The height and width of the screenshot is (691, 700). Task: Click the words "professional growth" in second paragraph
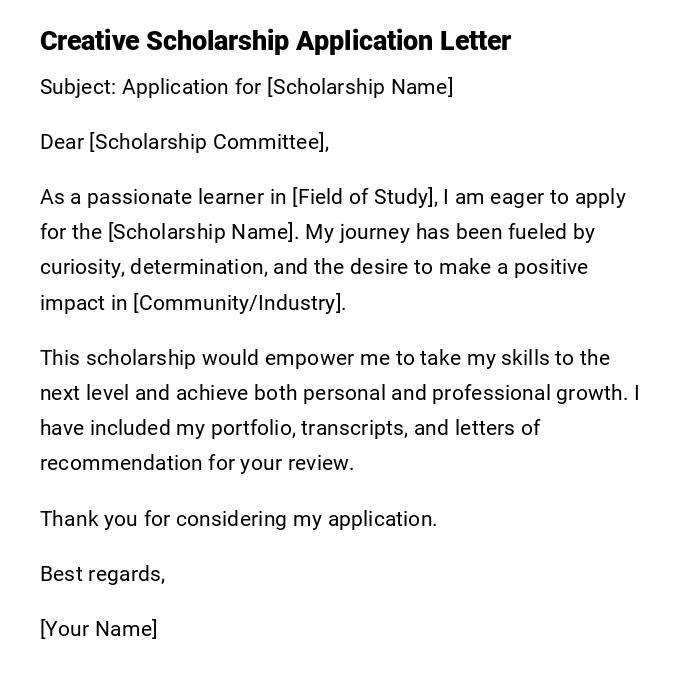pyautogui.click(x=547, y=393)
